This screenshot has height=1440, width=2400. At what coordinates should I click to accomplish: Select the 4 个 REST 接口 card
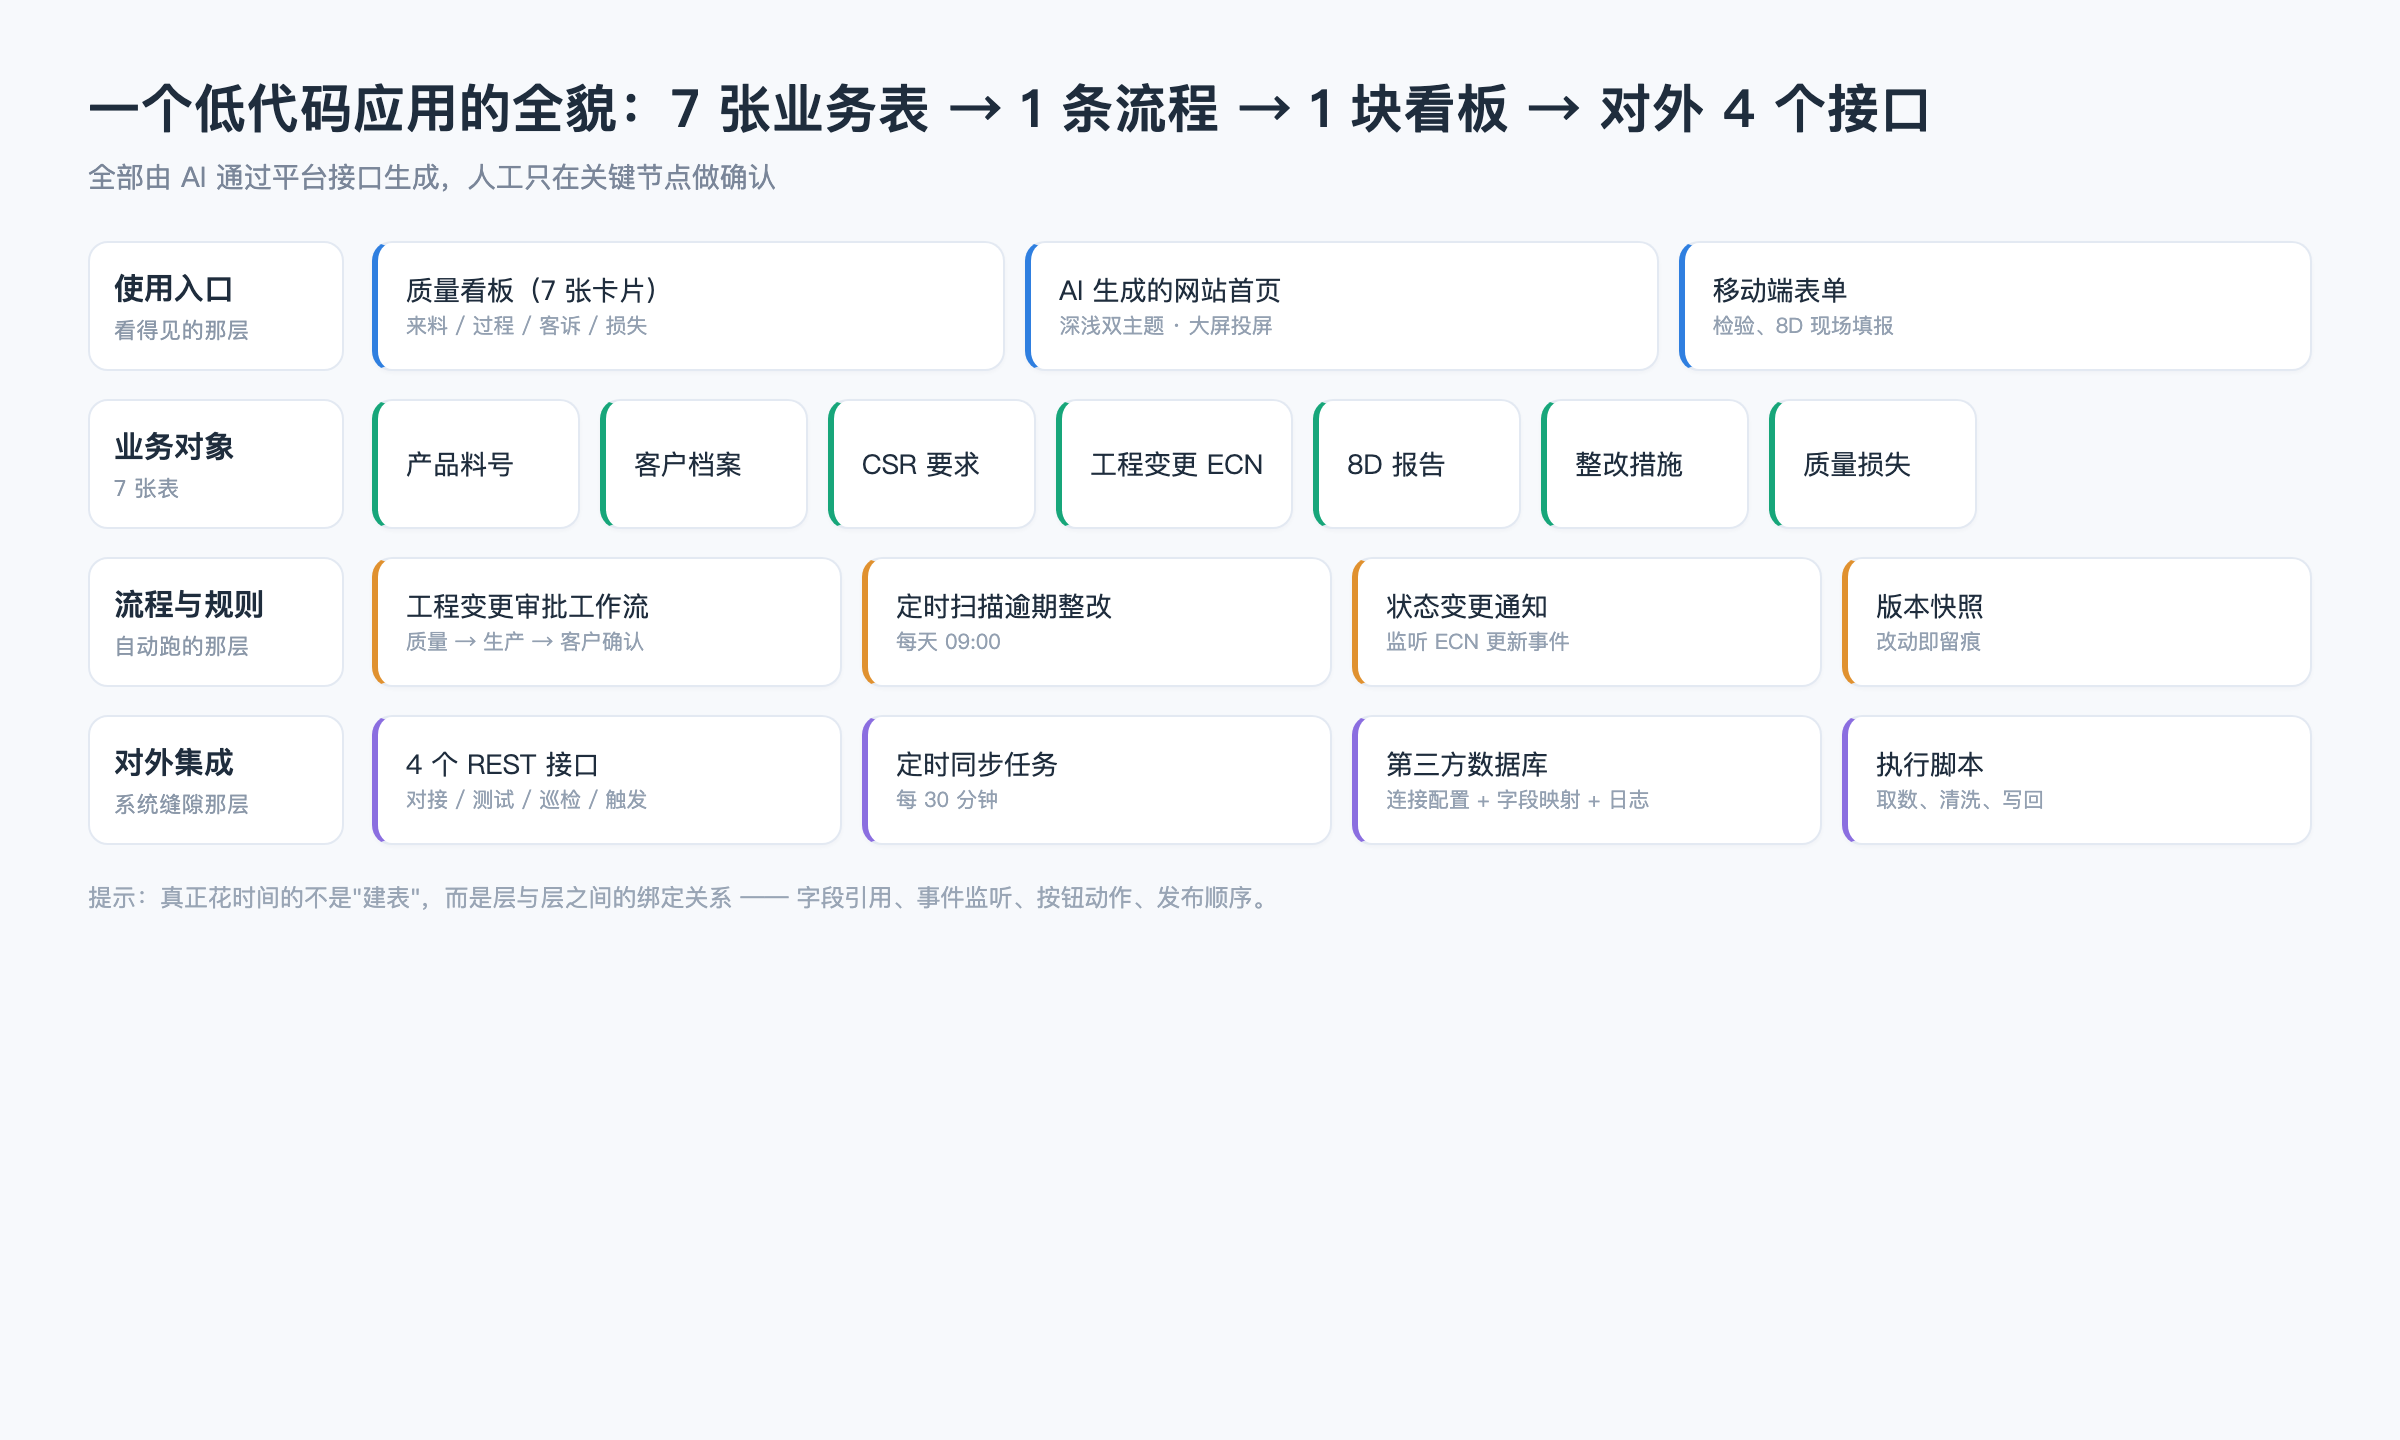(x=606, y=780)
